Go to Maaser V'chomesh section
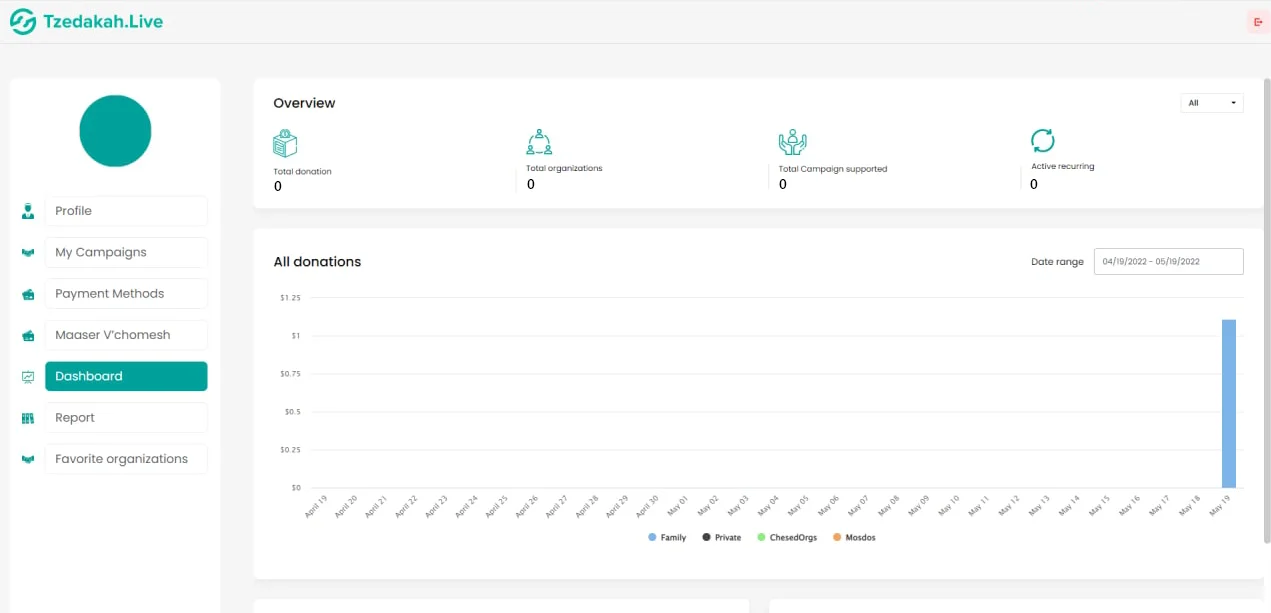The width and height of the screenshot is (1271, 613). (x=126, y=335)
